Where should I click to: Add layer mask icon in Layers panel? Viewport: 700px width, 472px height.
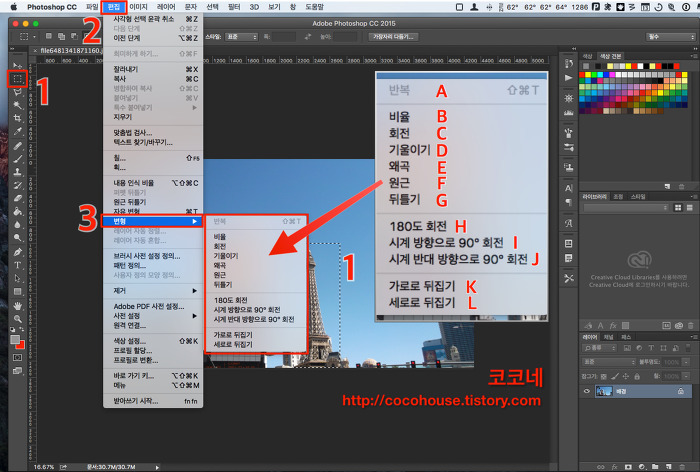(629, 467)
